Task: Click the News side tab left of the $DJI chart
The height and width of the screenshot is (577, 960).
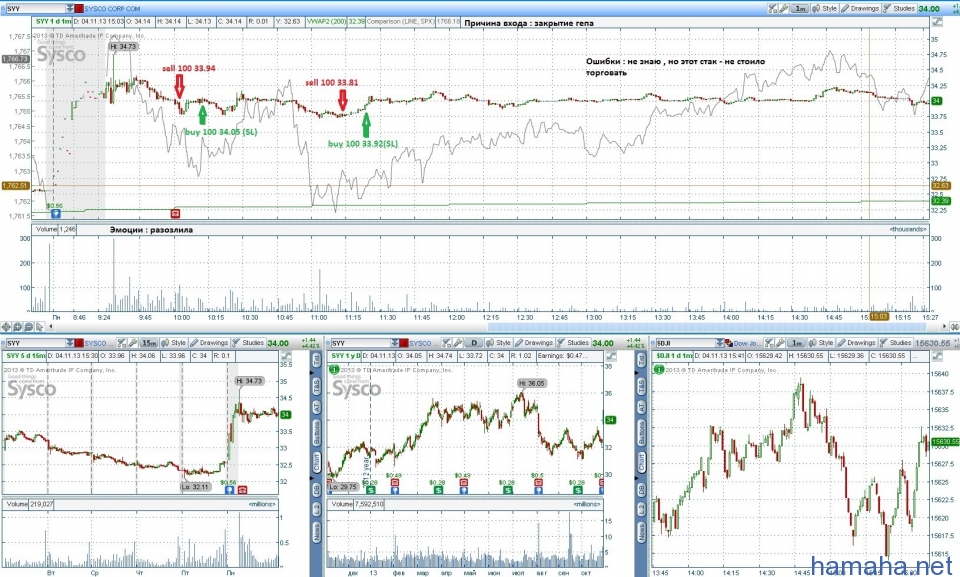Action: (641, 532)
